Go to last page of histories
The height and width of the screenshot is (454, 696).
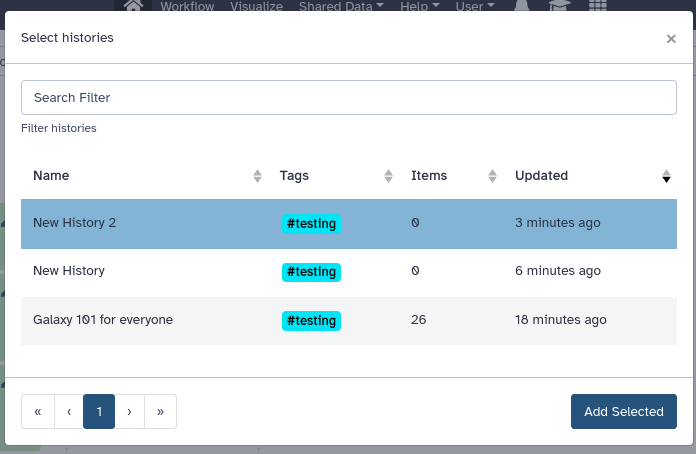[160, 411]
